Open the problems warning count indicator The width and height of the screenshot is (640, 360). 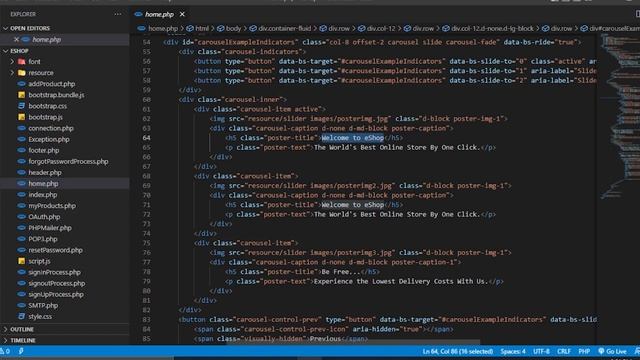5,351
